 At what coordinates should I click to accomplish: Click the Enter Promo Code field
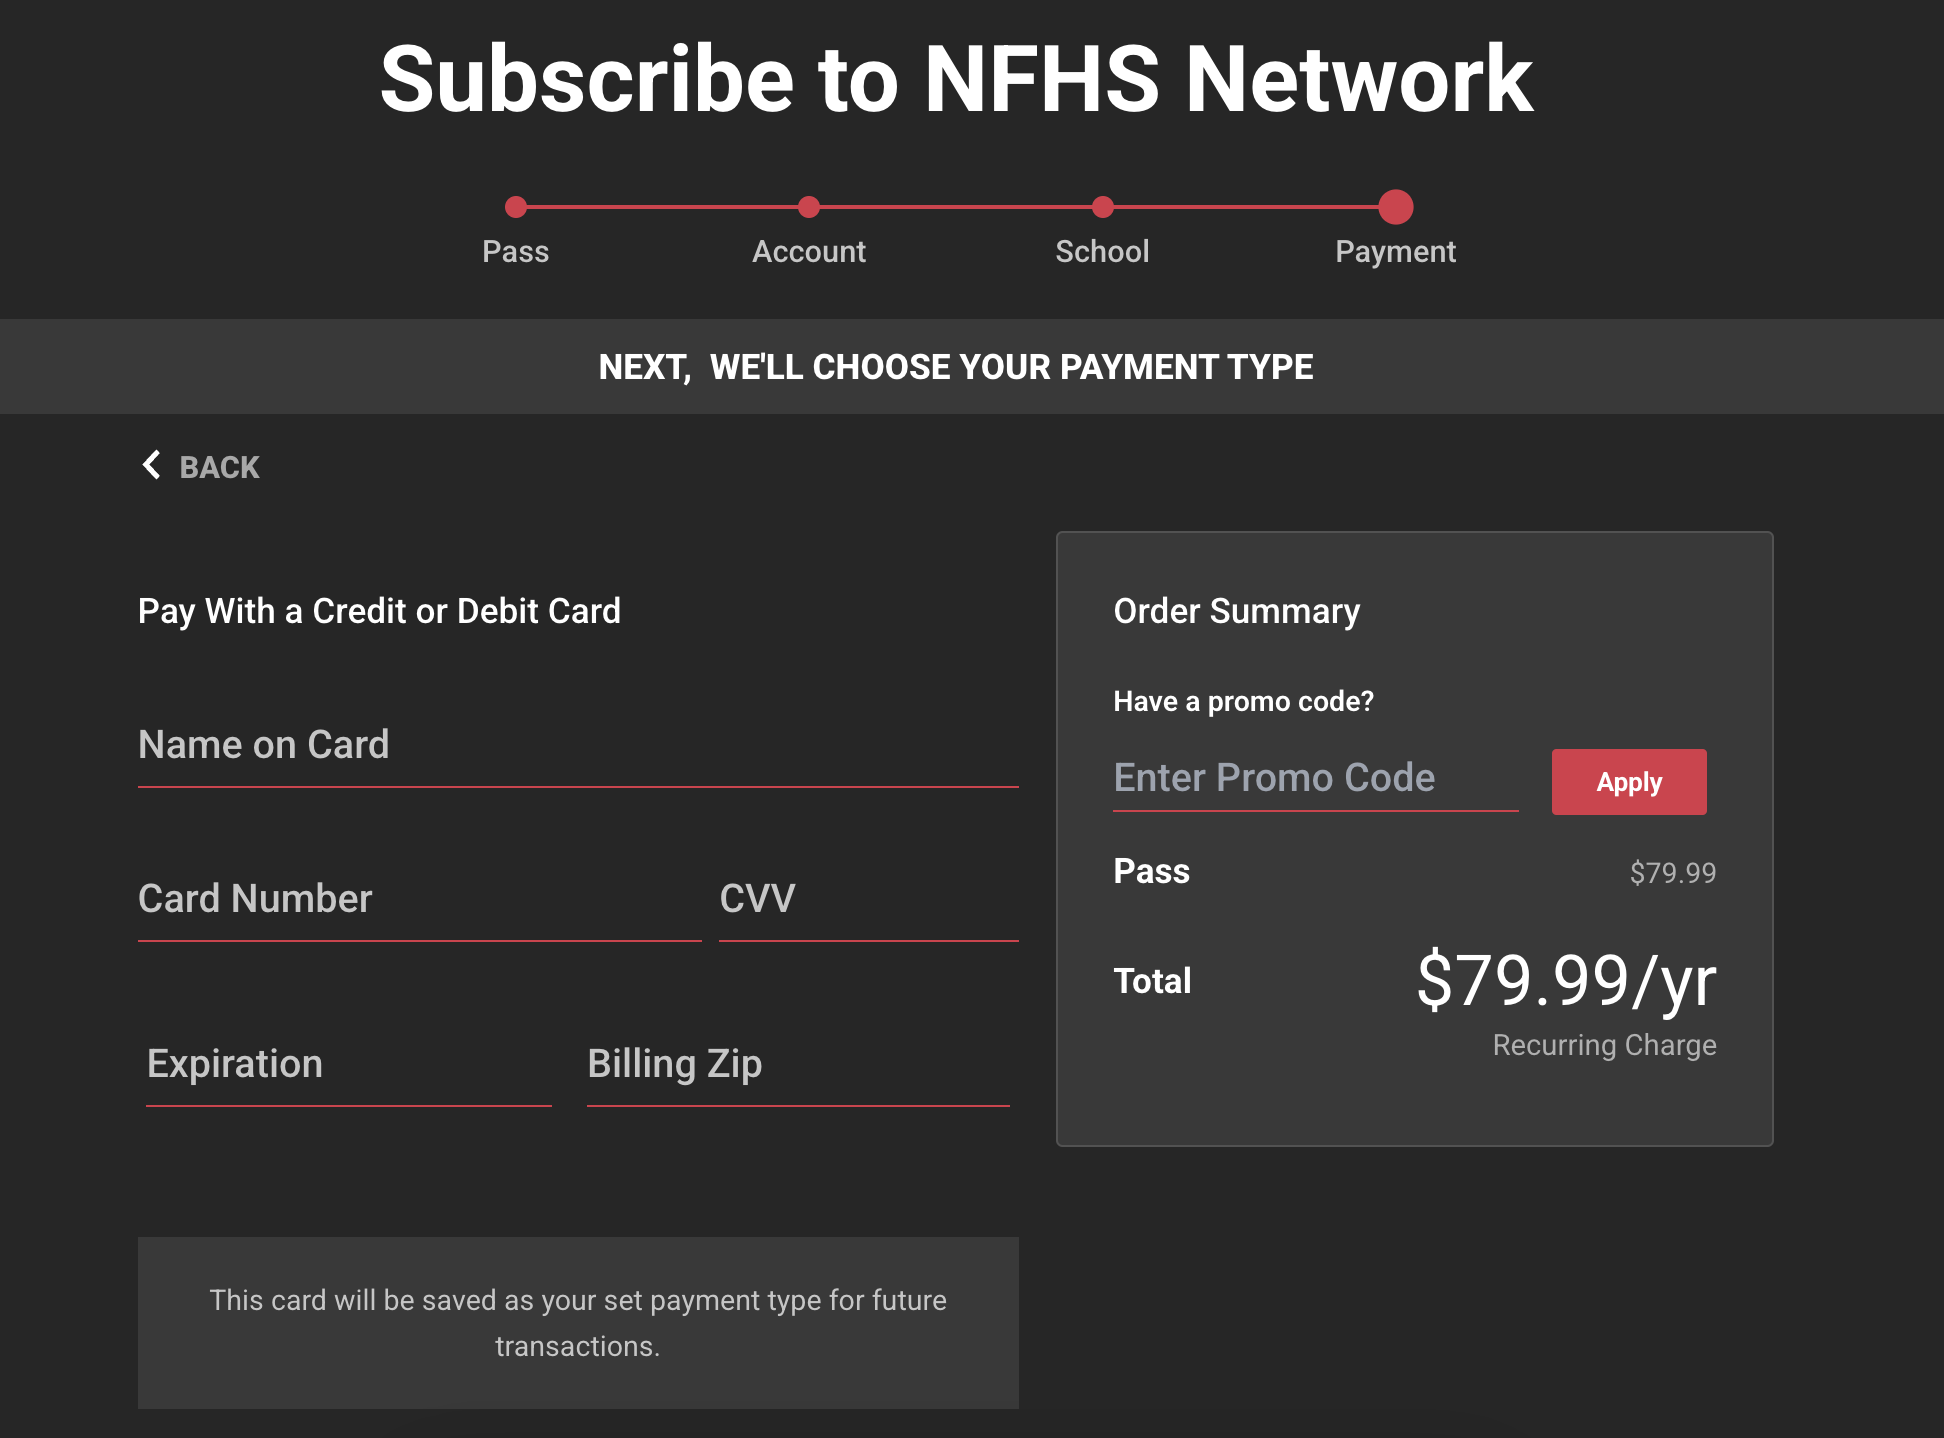[1315, 779]
